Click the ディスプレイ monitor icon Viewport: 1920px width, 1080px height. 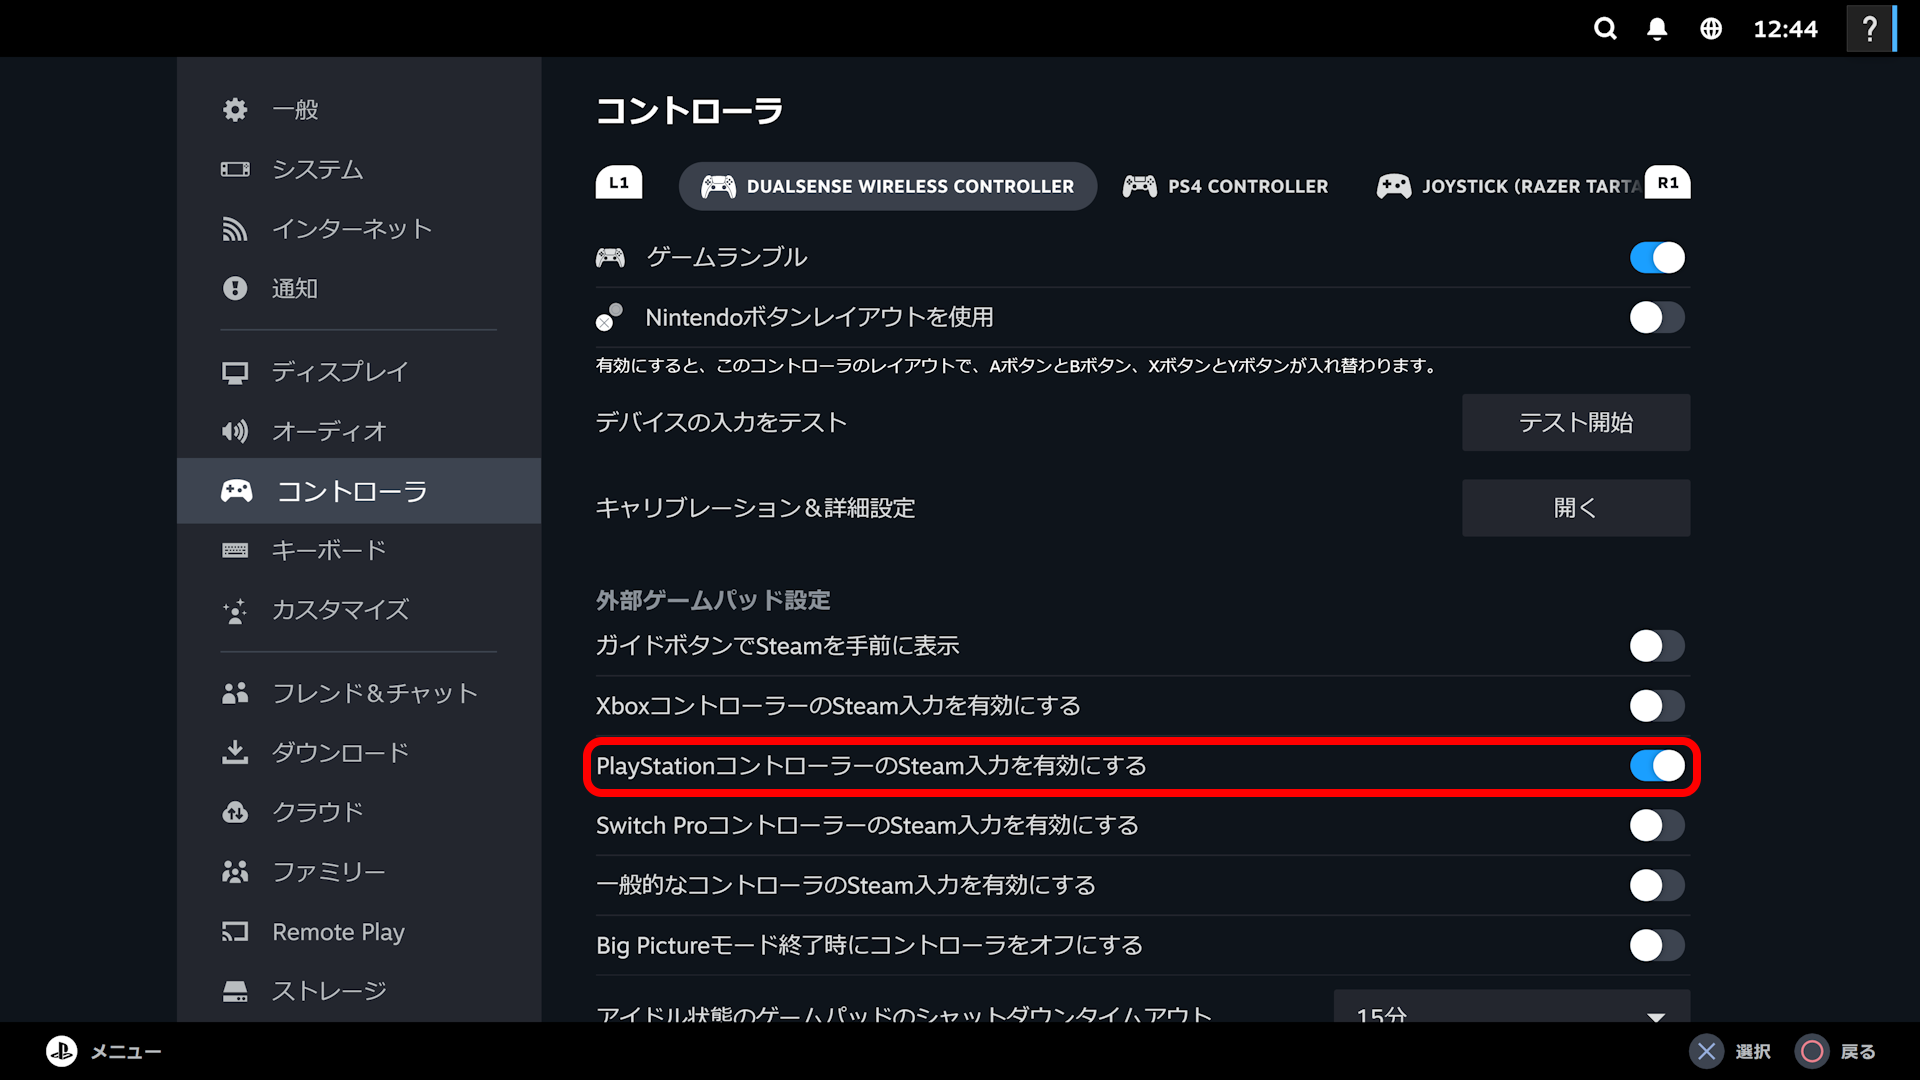coord(235,372)
